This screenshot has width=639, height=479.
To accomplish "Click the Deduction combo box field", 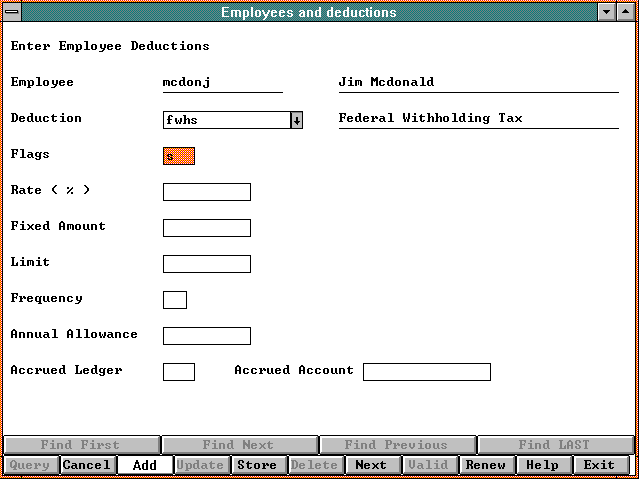I will (226, 120).
